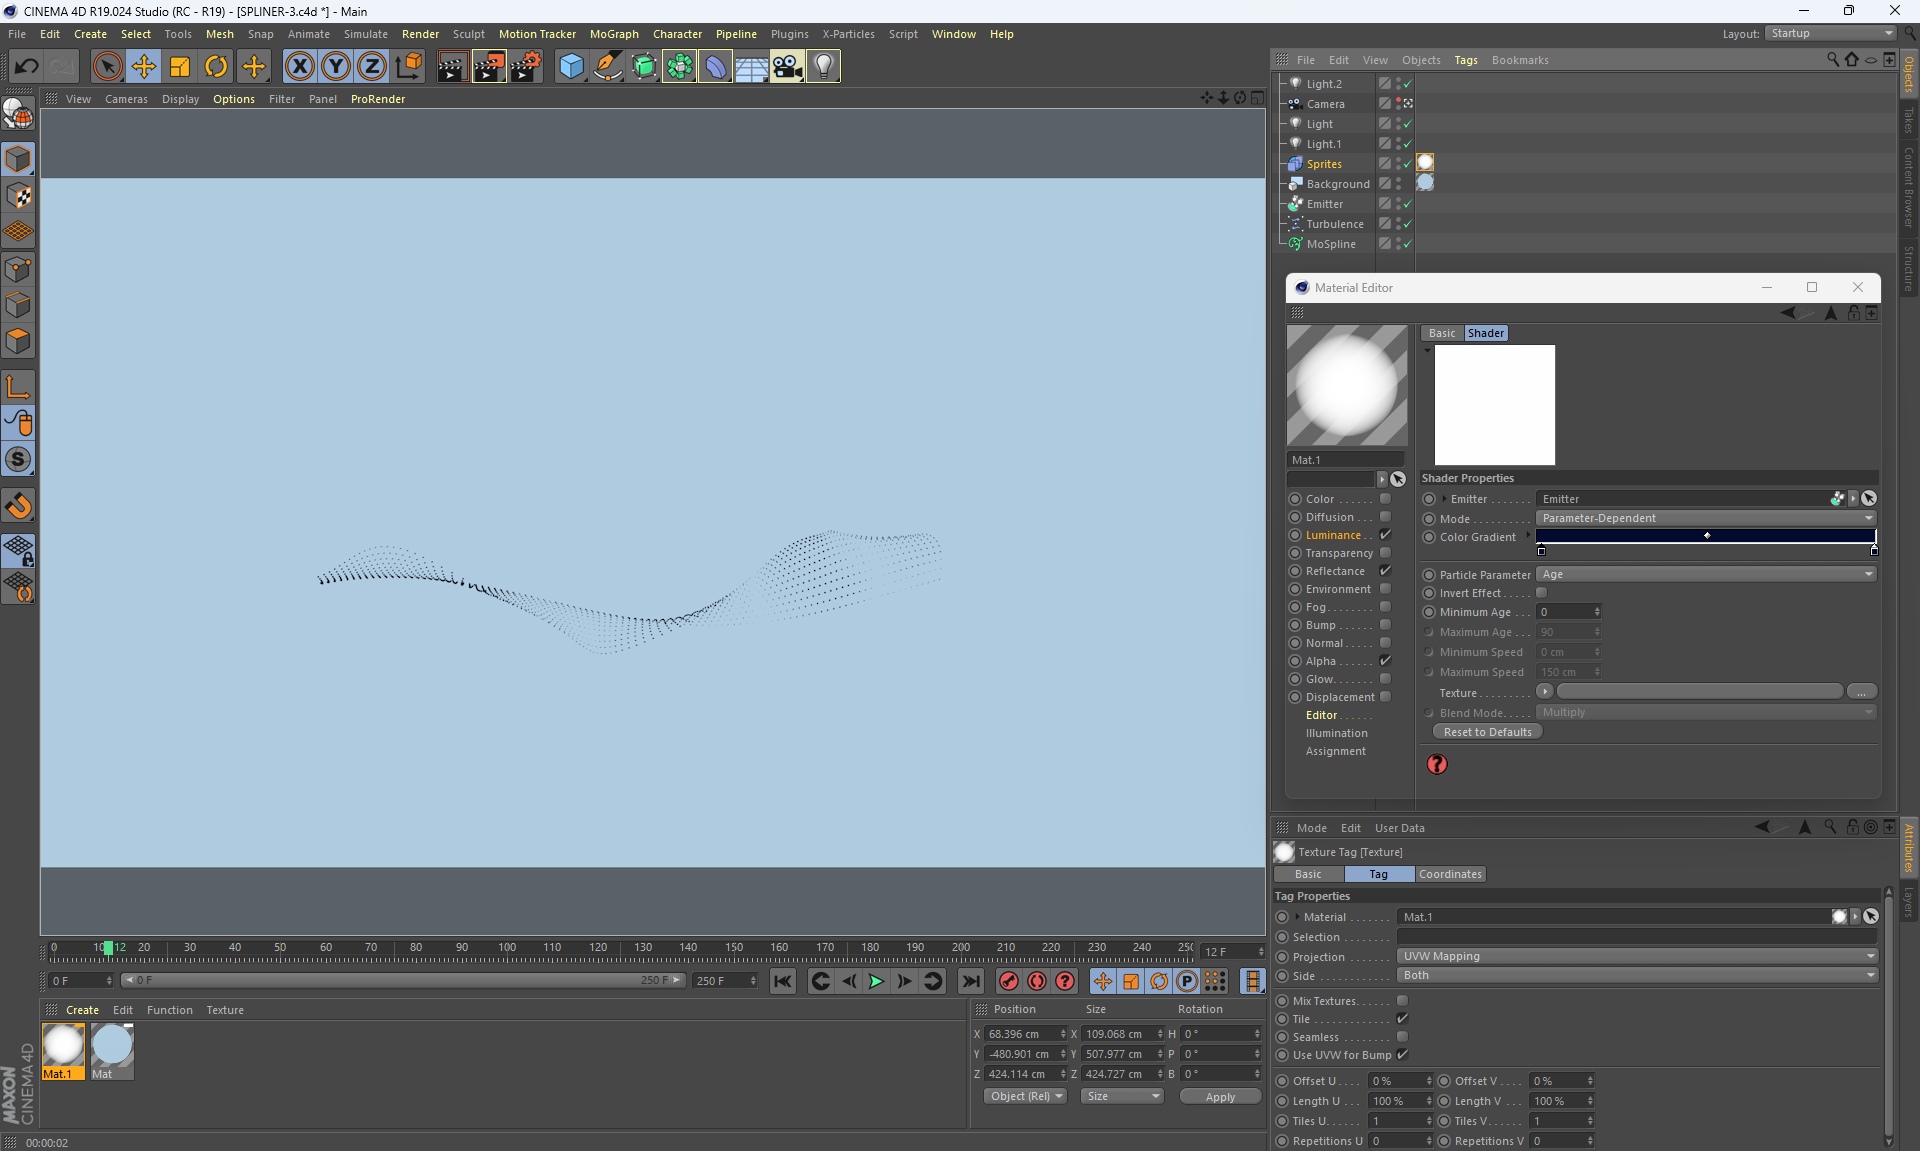The width and height of the screenshot is (1920, 1151).
Task: Enable the Seamless checkbox
Action: (1402, 1037)
